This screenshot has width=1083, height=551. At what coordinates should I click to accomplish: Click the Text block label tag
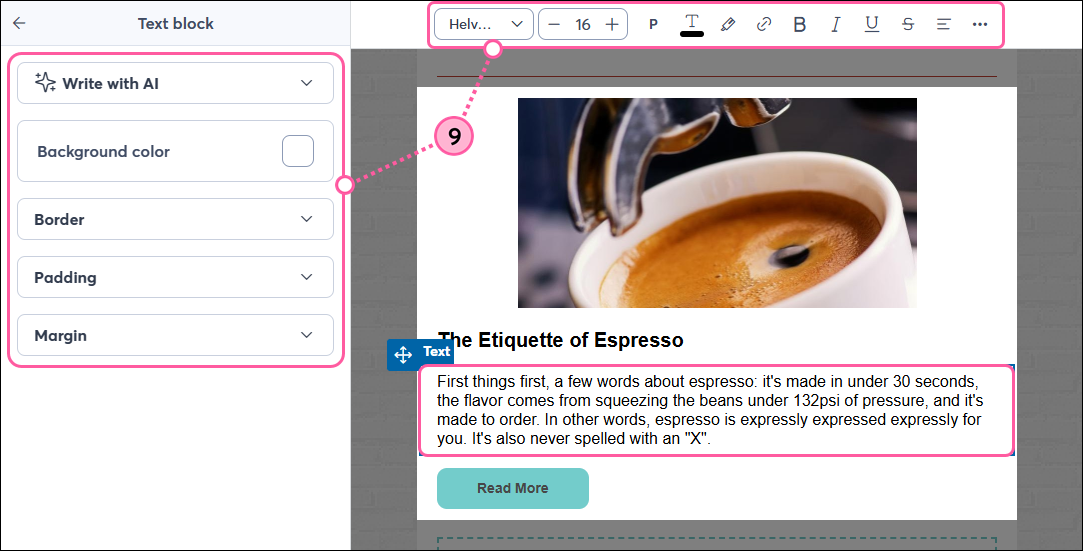click(437, 351)
